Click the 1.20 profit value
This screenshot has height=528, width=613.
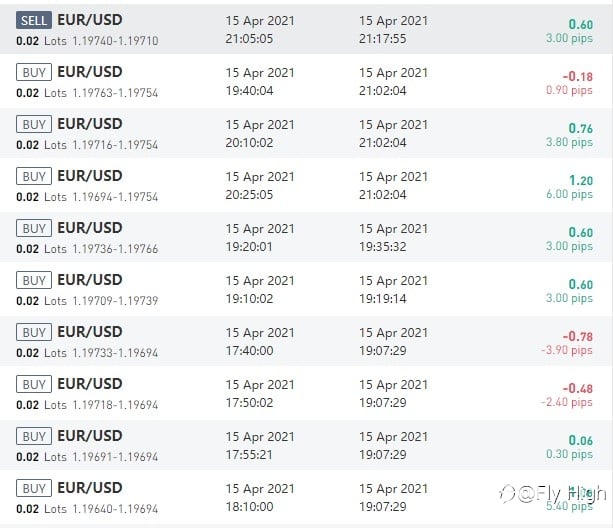(x=581, y=181)
